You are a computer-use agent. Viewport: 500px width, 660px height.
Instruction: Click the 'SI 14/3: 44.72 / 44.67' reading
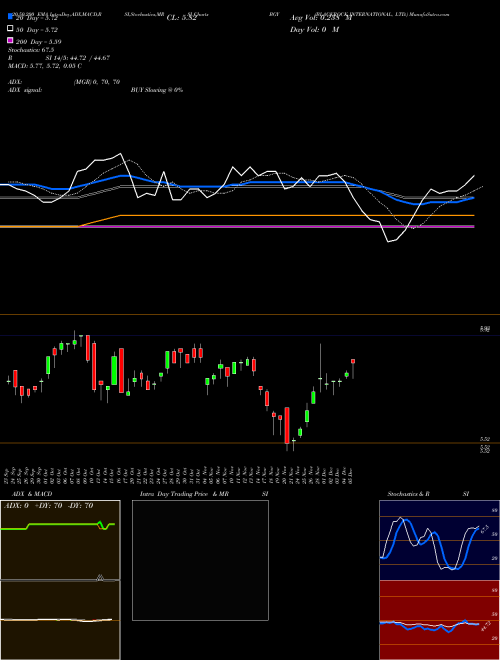(x=78, y=58)
